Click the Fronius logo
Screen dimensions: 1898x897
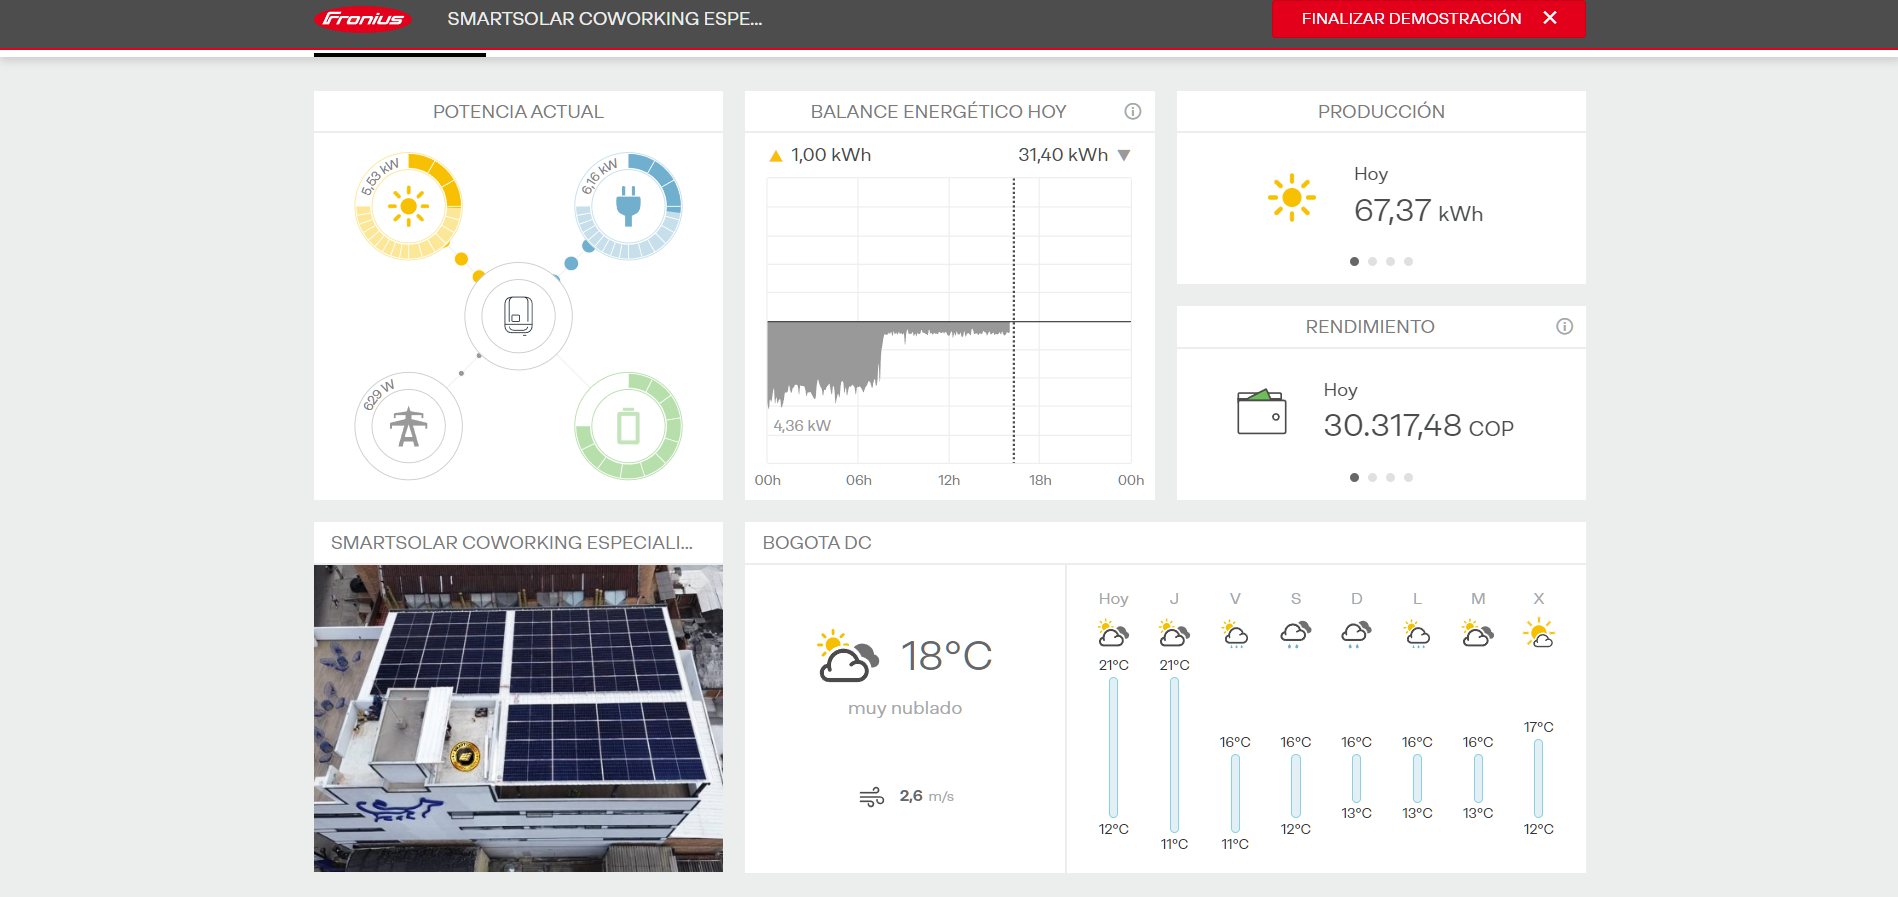coord(362,19)
